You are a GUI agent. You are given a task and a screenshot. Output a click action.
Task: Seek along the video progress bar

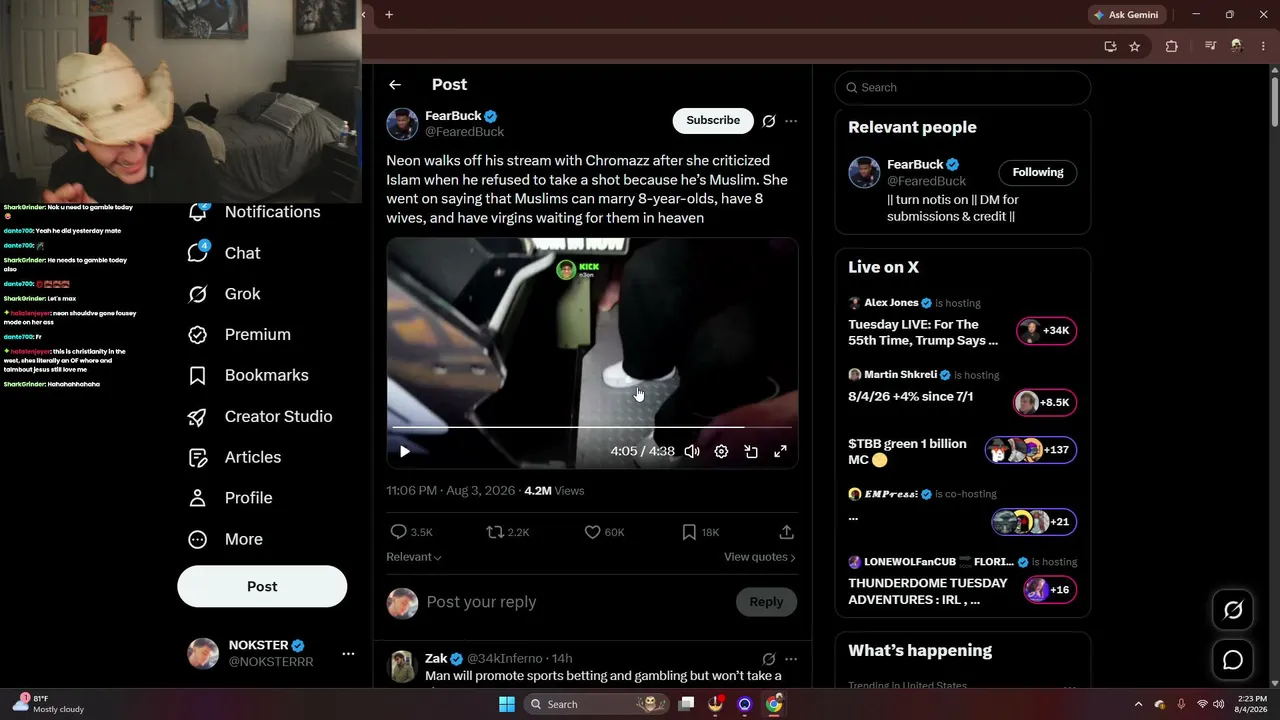pyautogui.click(x=592, y=427)
